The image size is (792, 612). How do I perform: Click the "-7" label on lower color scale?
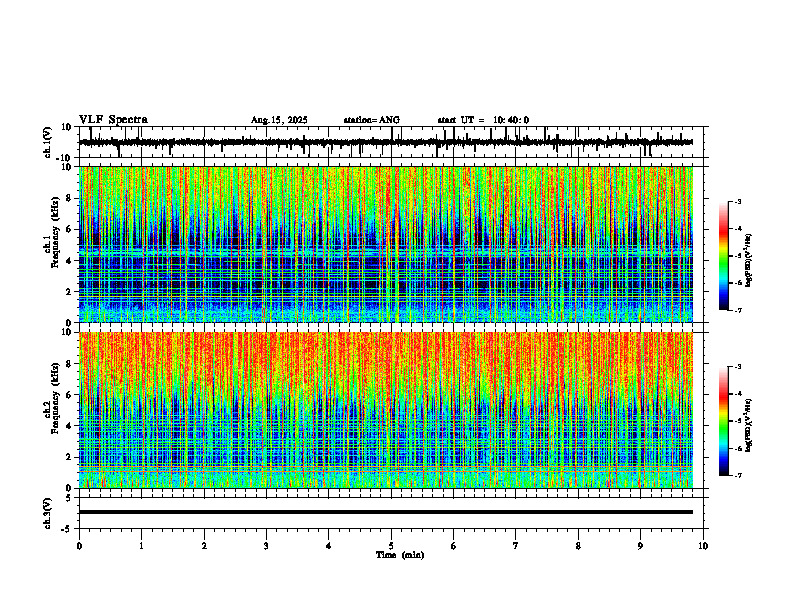[x=737, y=476]
